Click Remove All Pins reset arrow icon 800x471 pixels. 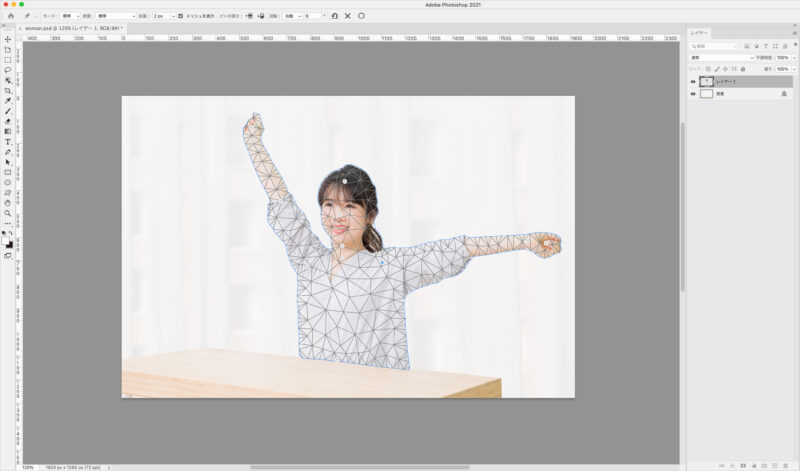coord(334,16)
